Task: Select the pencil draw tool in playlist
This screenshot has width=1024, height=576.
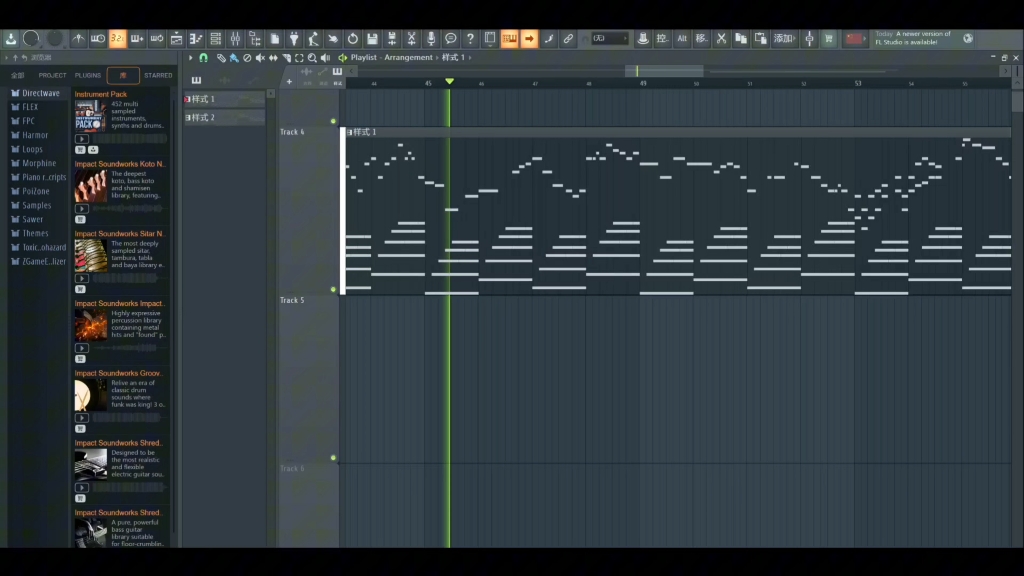Action: coord(221,58)
